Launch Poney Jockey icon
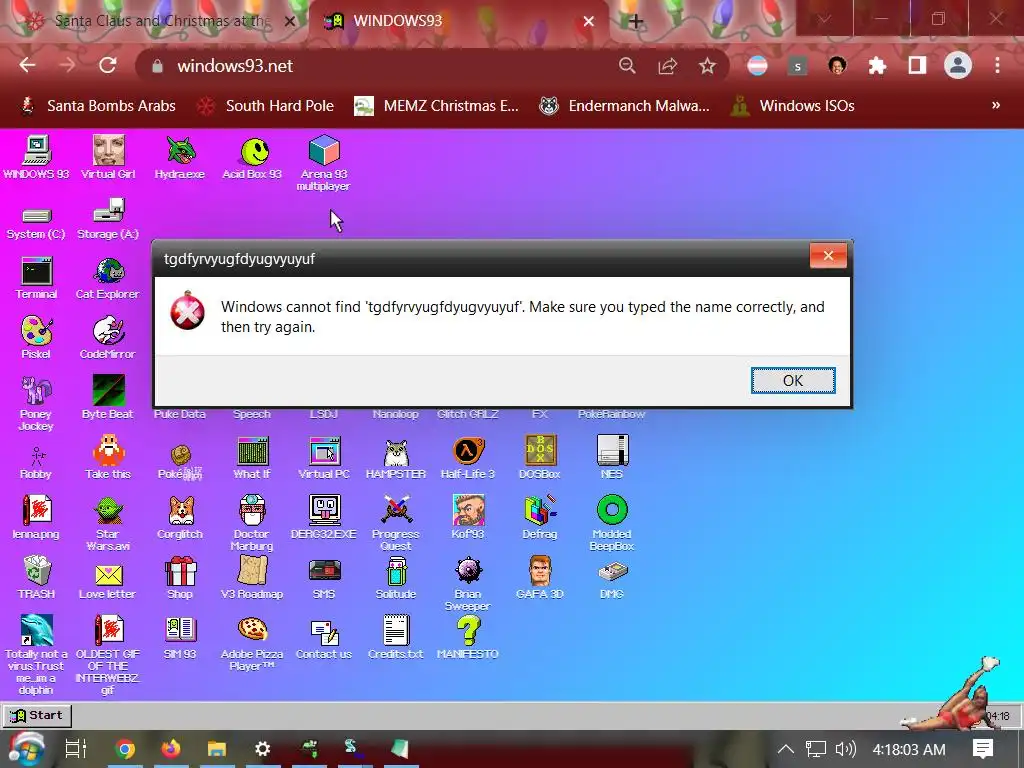1024x768 pixels. point(36,404)
